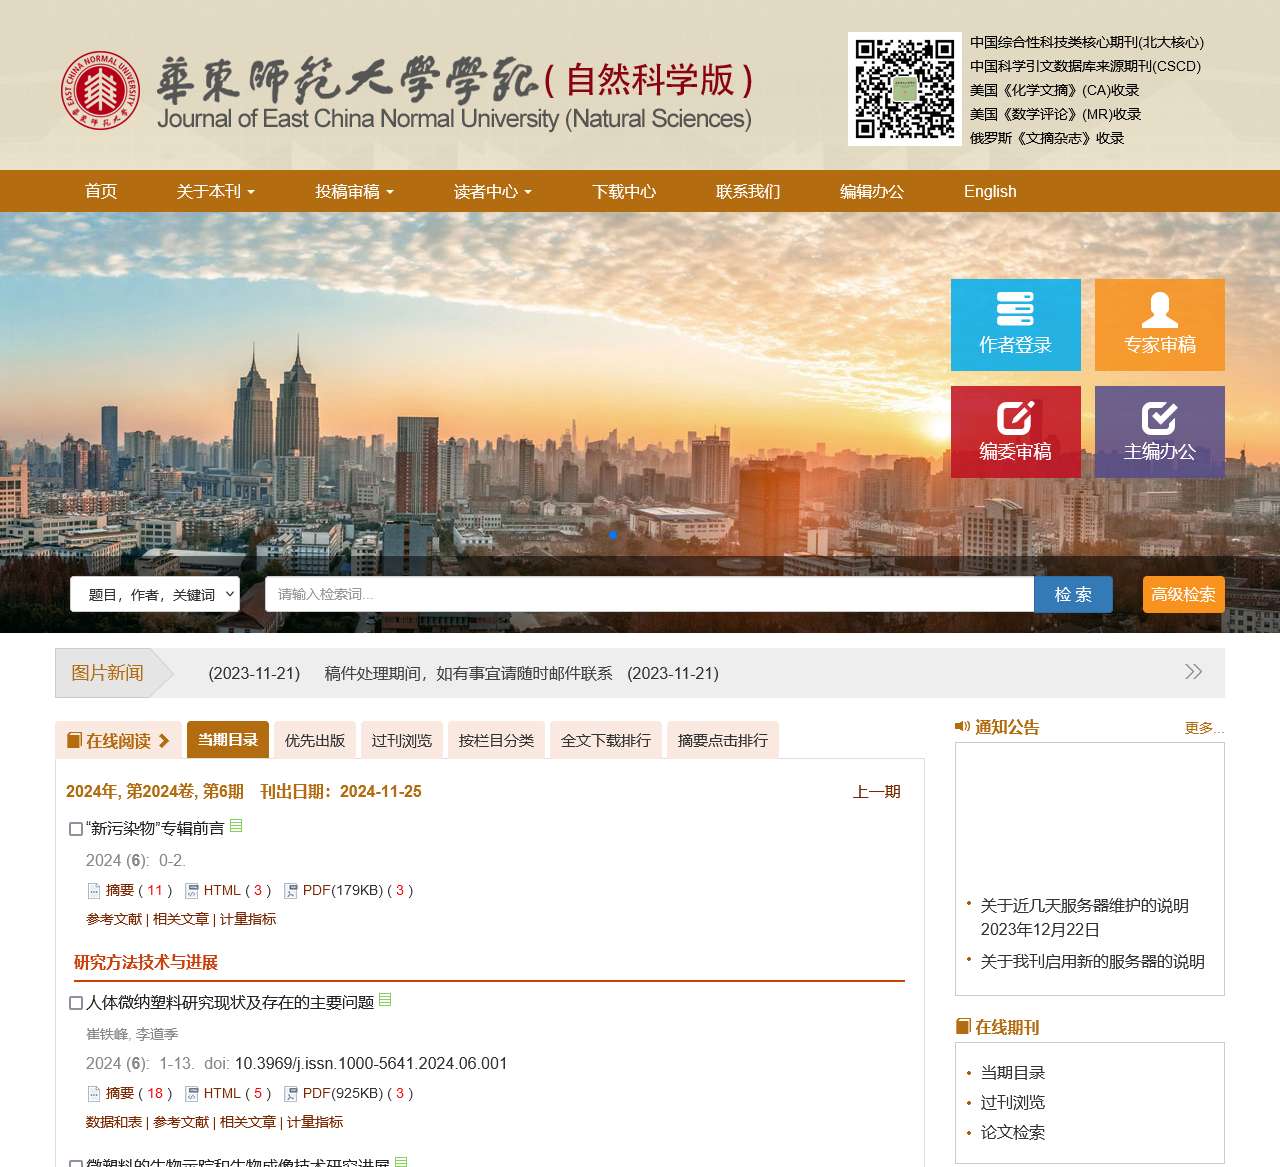Open article "新污染物"专辑前言
The width and height of the screenshot is (1280, 1167).
155,829
